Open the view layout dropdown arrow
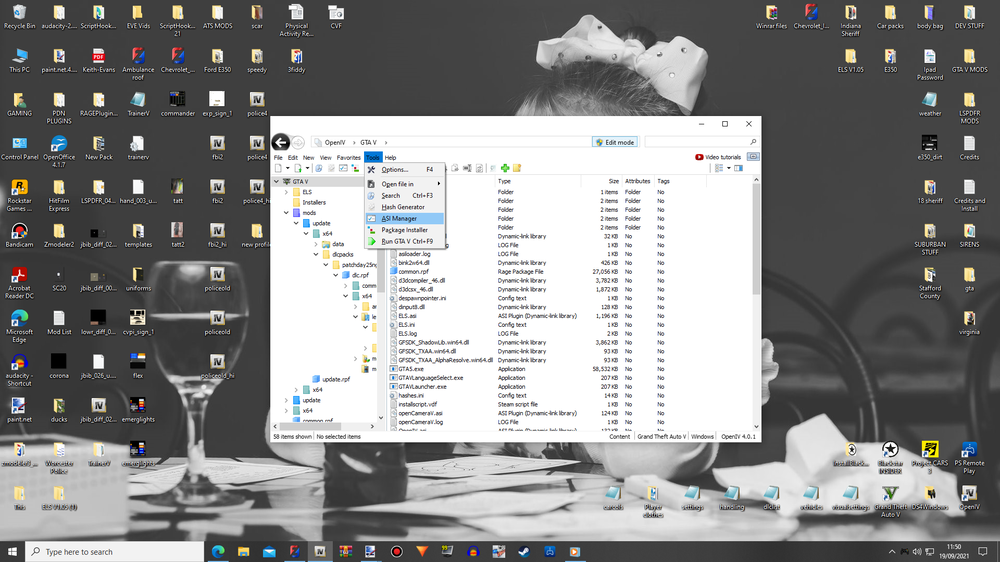The height and width of the screenshot is (562, 1000). click(x=729, y=169)
